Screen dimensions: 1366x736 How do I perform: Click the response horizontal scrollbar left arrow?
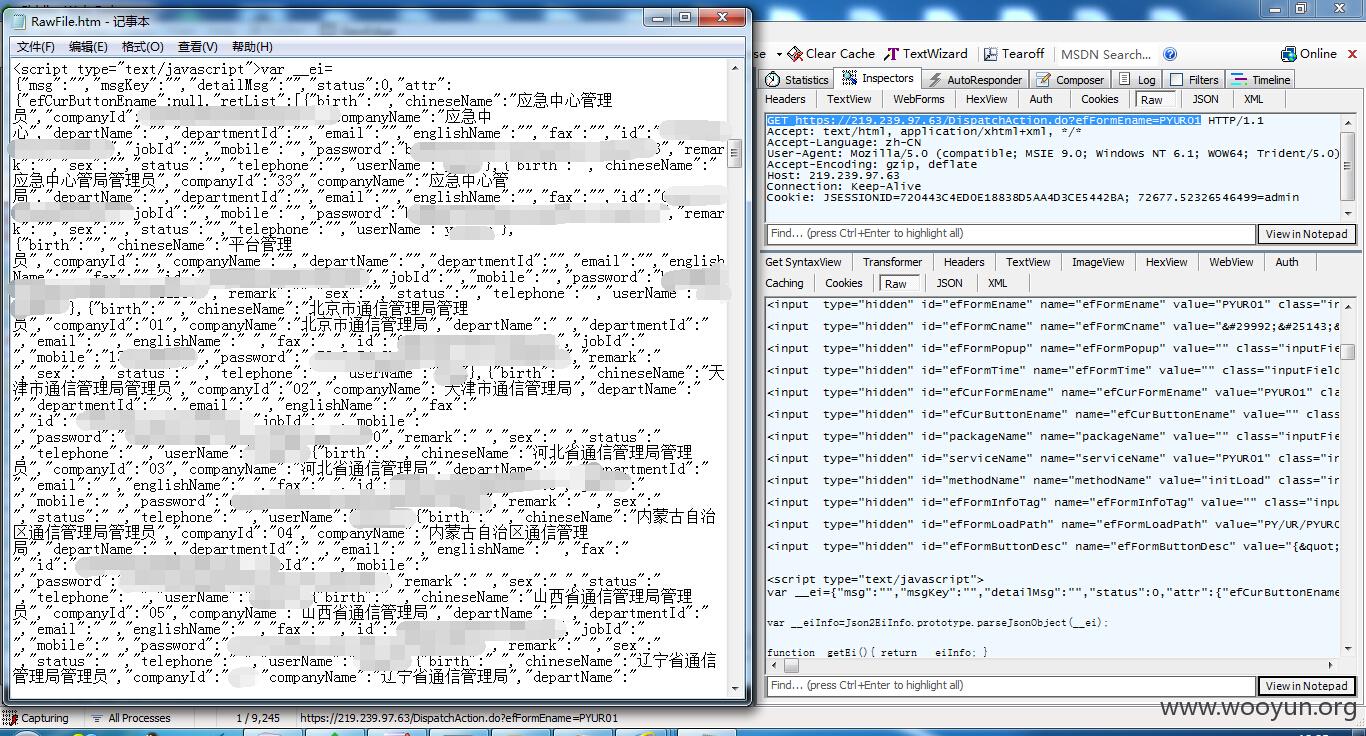774,664
